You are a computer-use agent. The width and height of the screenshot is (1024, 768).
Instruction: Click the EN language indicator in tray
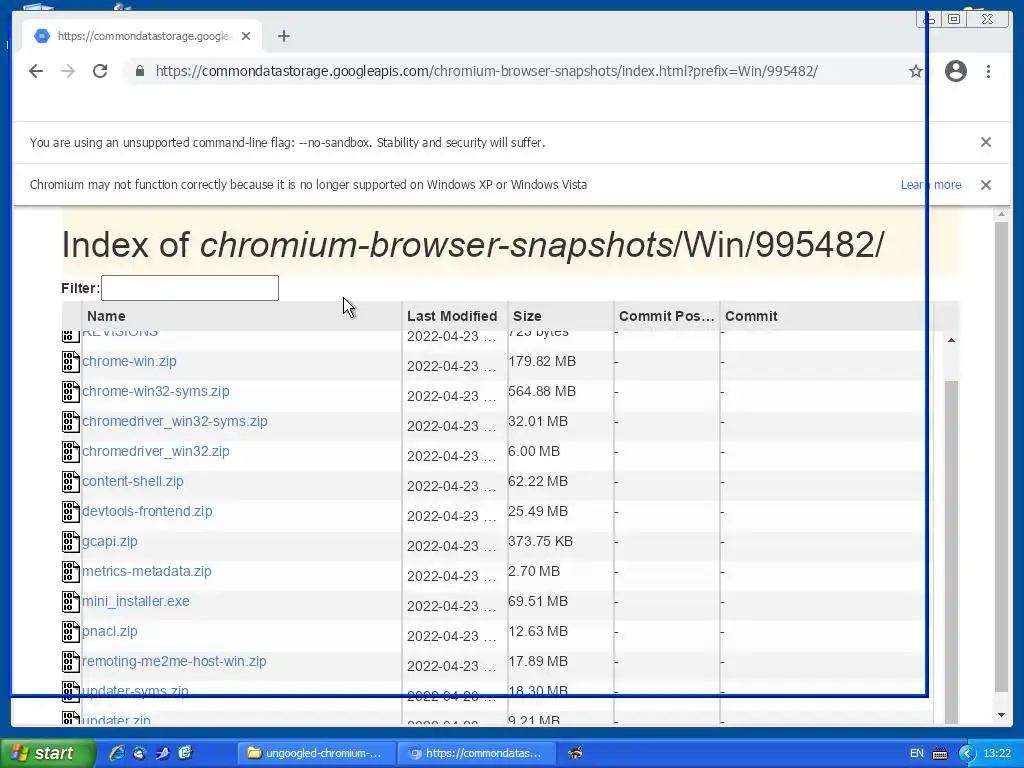(x=917, y=753)
